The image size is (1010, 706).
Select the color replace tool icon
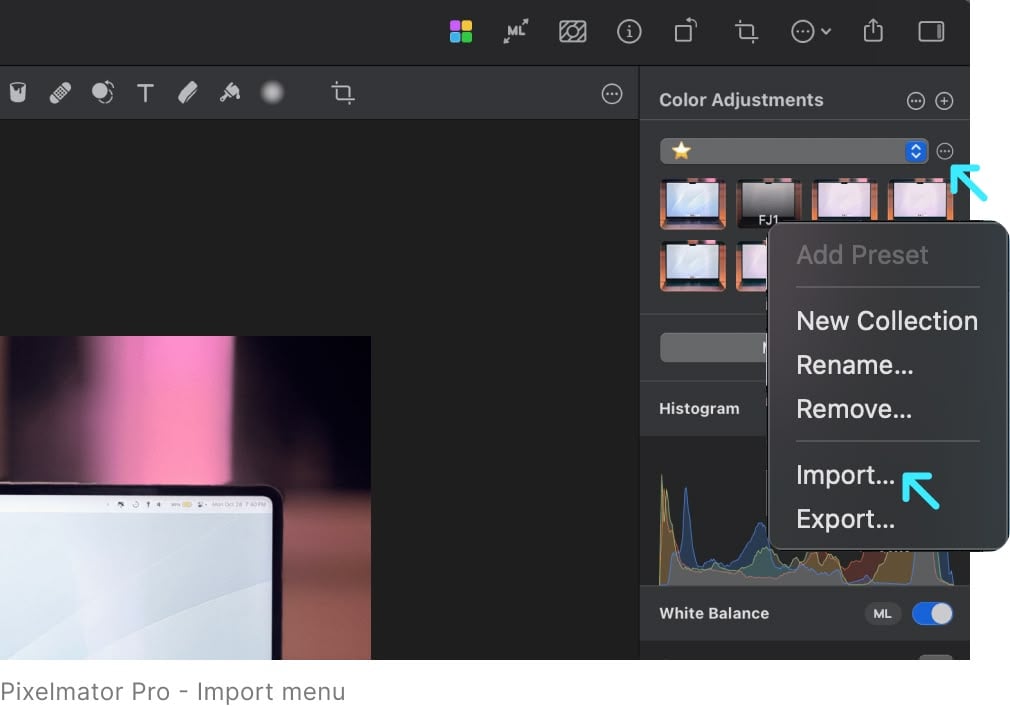click(x=102, y=93)
